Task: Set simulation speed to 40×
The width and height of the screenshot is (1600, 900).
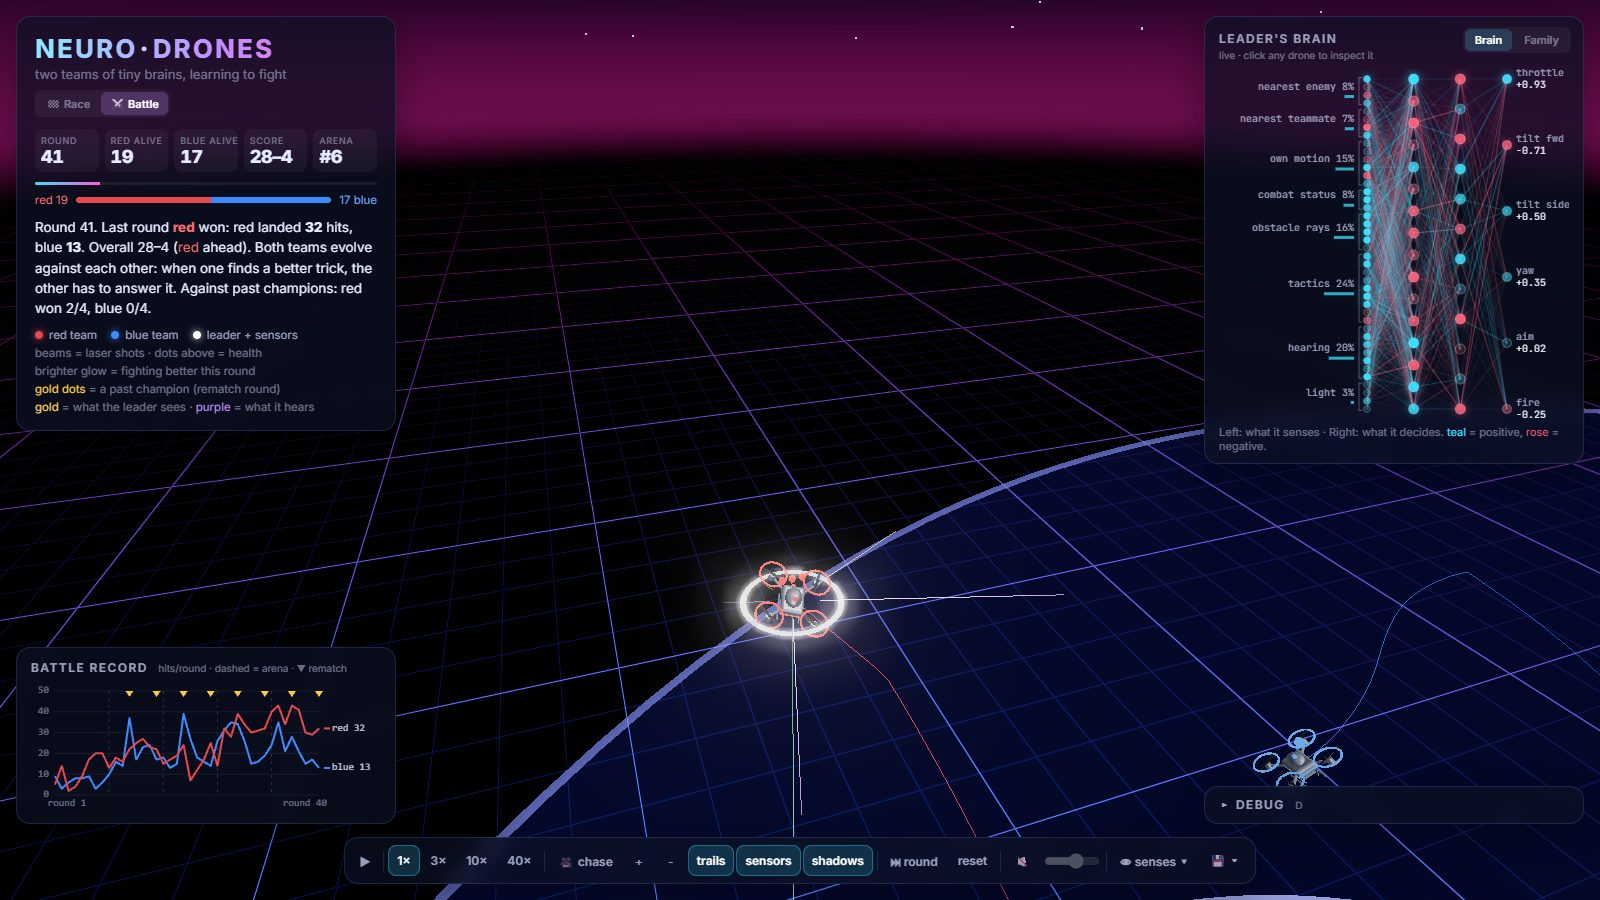Action: point(519,861)
